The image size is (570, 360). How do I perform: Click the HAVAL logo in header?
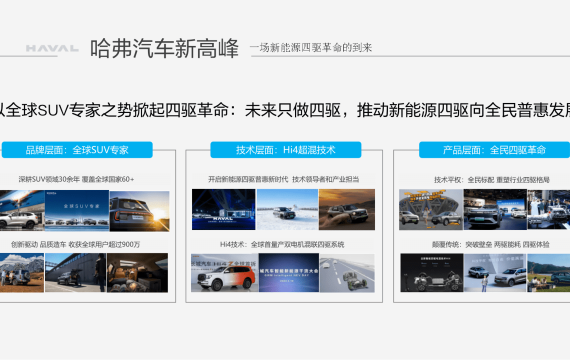pos(52,48)
